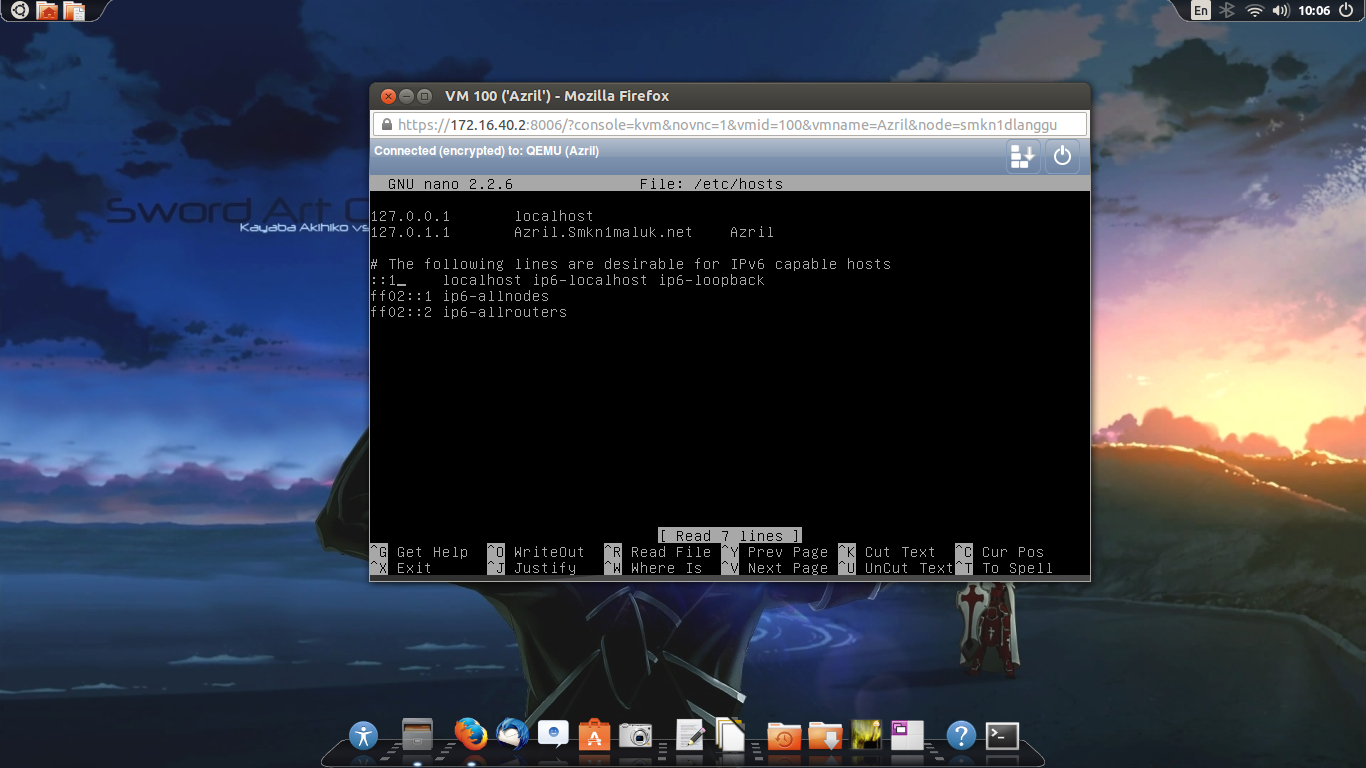1366x768 pixels.
Task: Open the accessibility icon in the dock
Action: [x=364, y=736]
